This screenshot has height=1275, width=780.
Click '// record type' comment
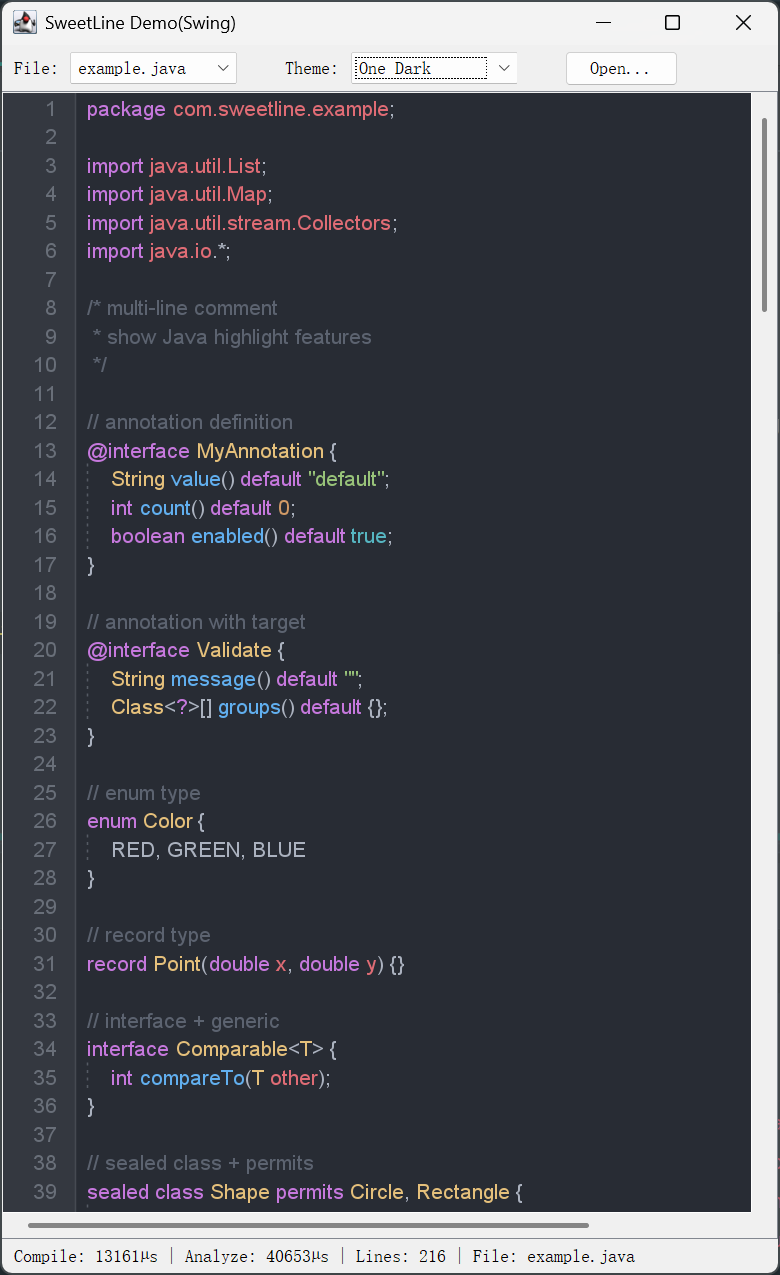[149, 935]
